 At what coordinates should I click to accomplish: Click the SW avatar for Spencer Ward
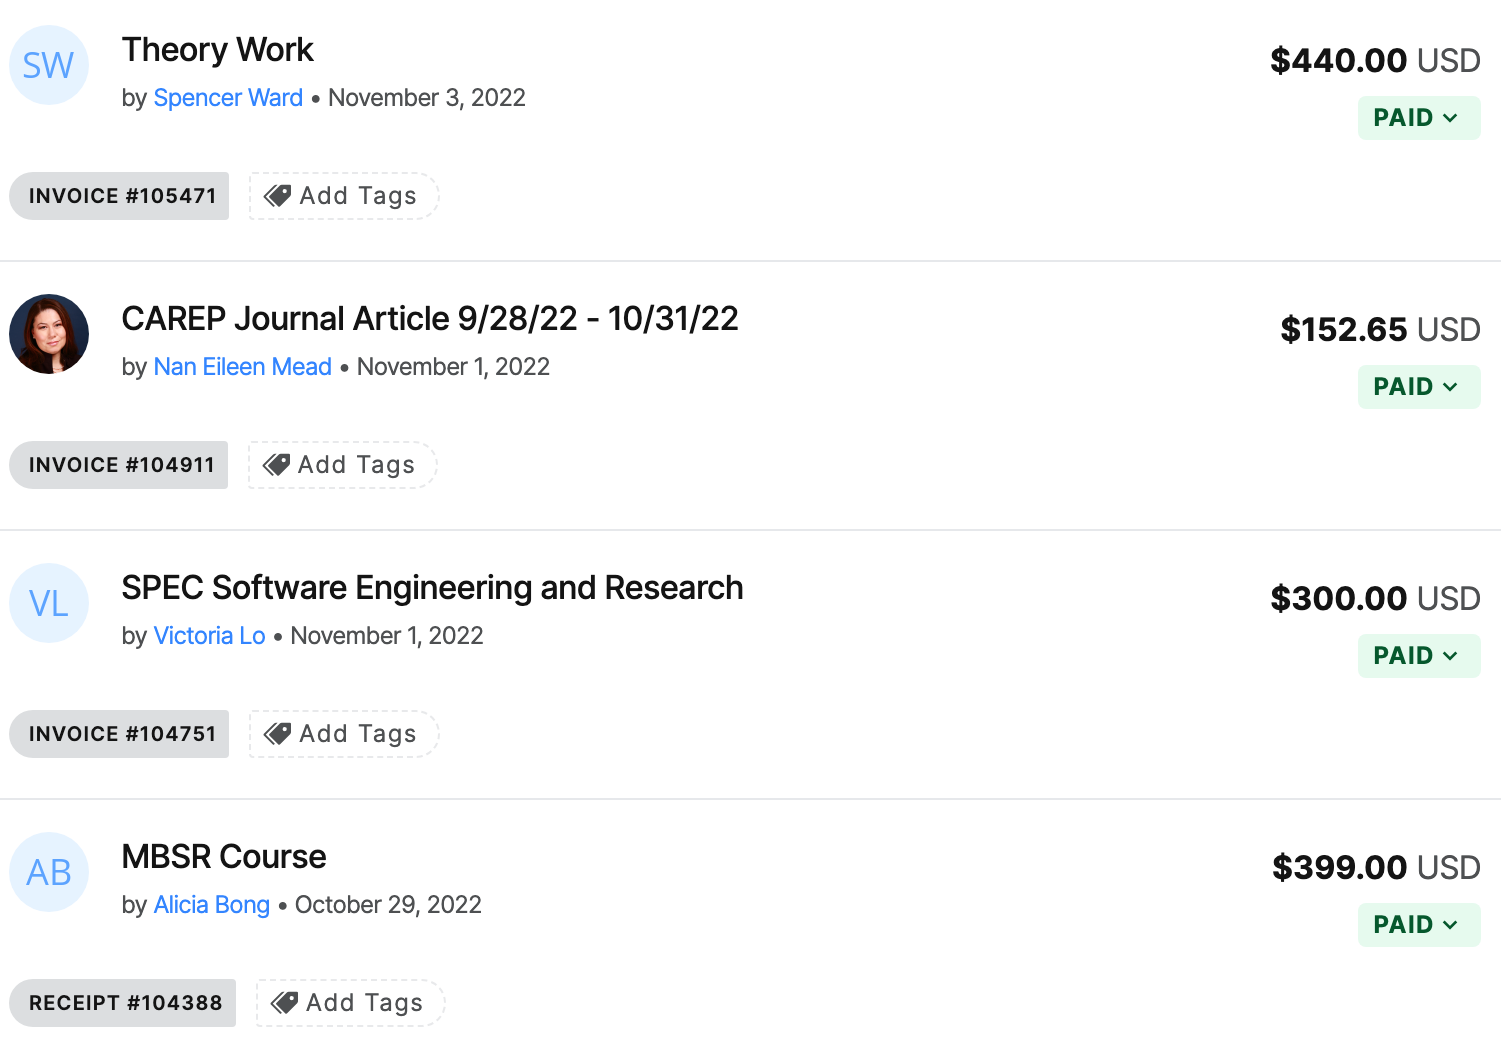tap(49, 65)
